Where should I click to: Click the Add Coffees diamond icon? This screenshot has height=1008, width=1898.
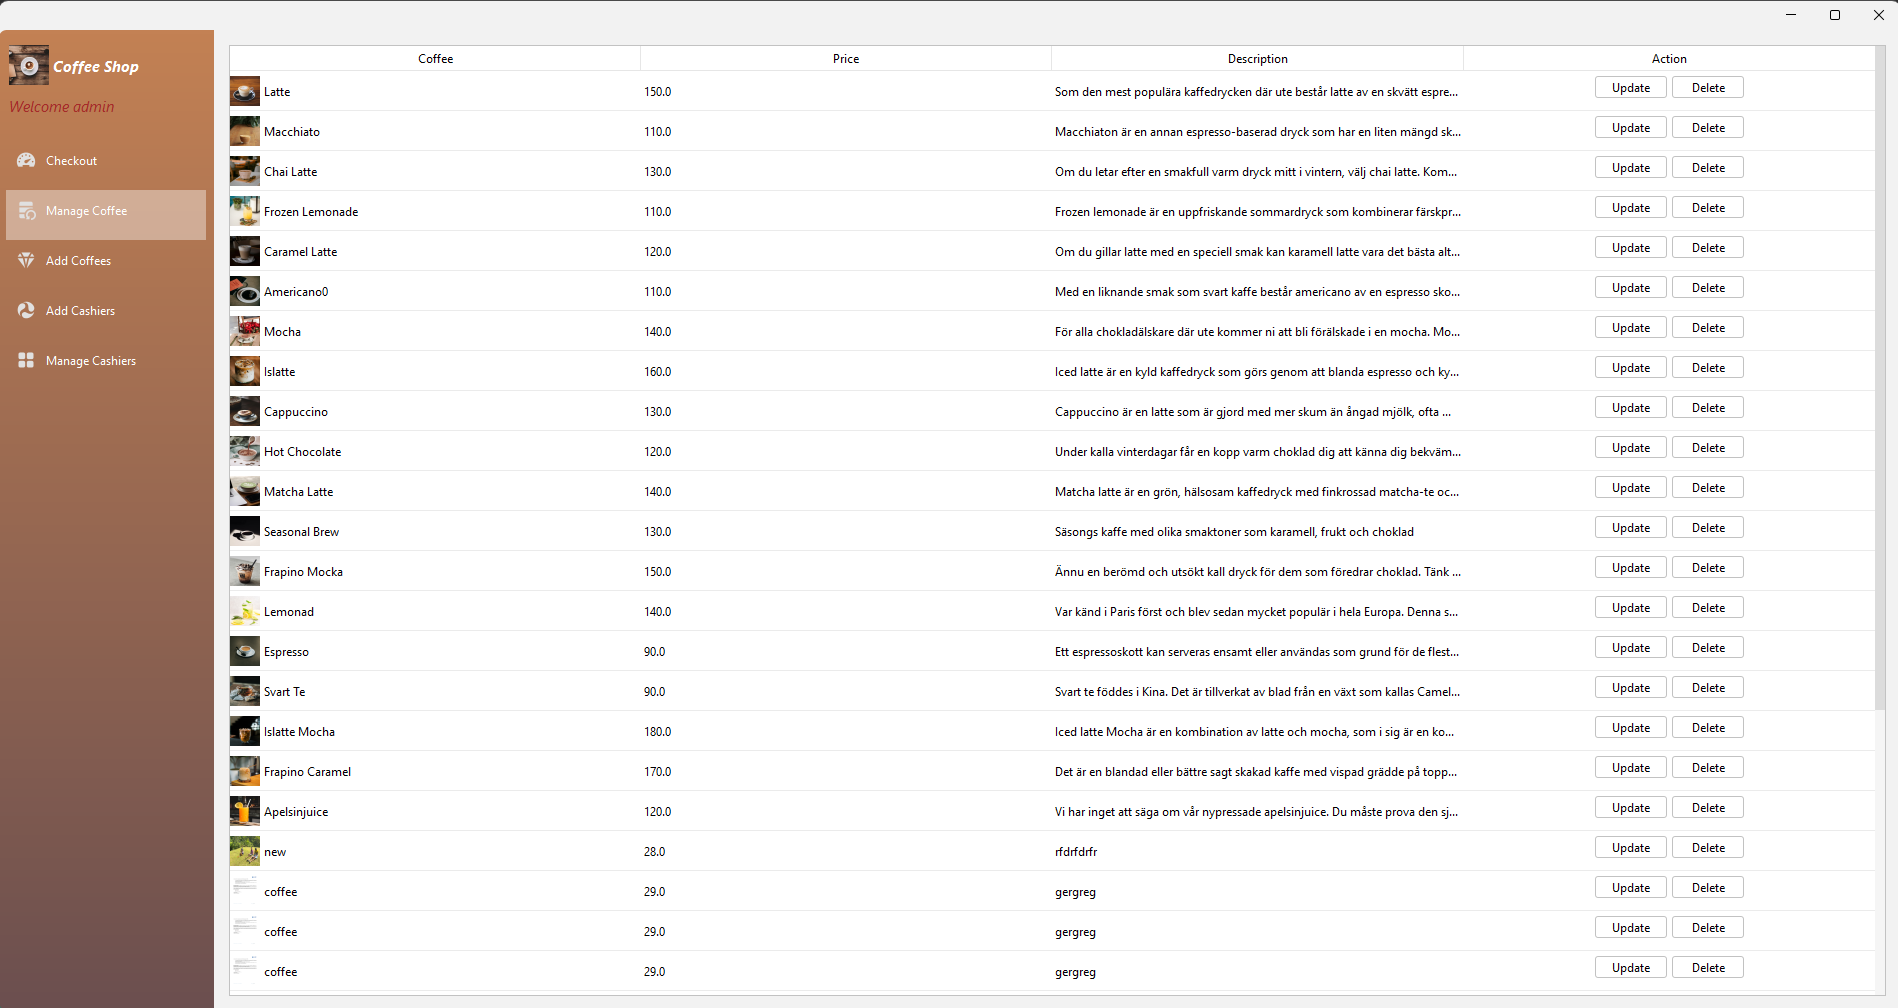tap(27, 260)
